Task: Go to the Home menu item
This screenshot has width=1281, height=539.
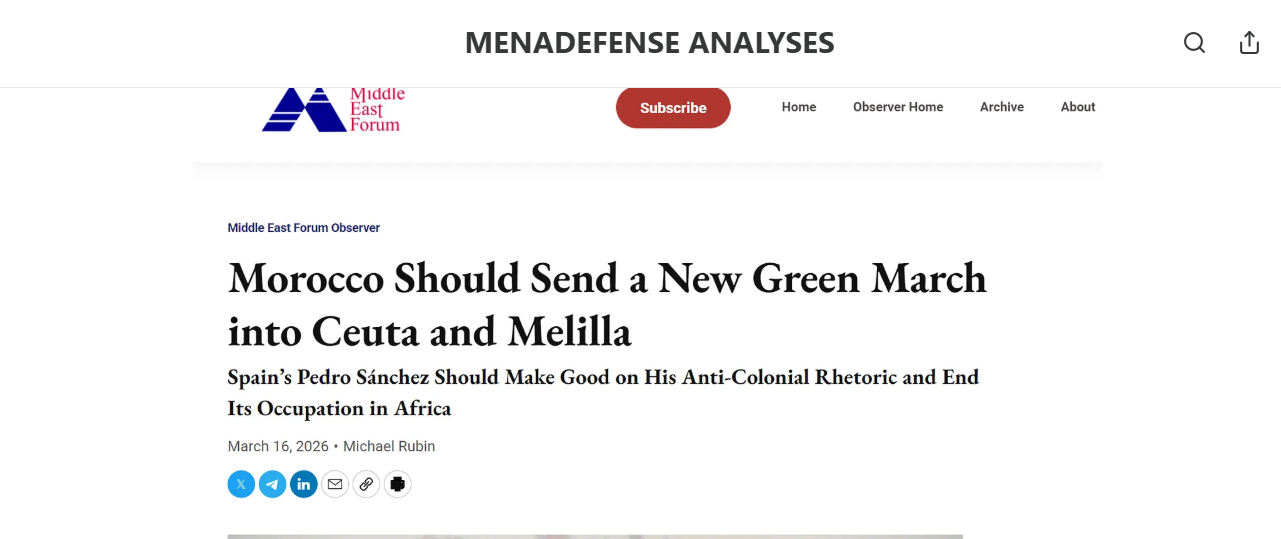Action: click(799, 107)
